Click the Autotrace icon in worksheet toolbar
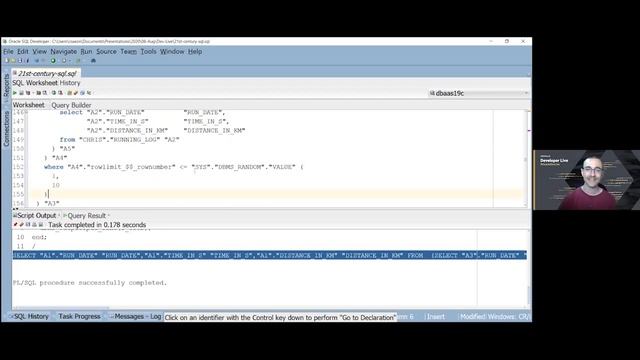 [x=38, y=93]
